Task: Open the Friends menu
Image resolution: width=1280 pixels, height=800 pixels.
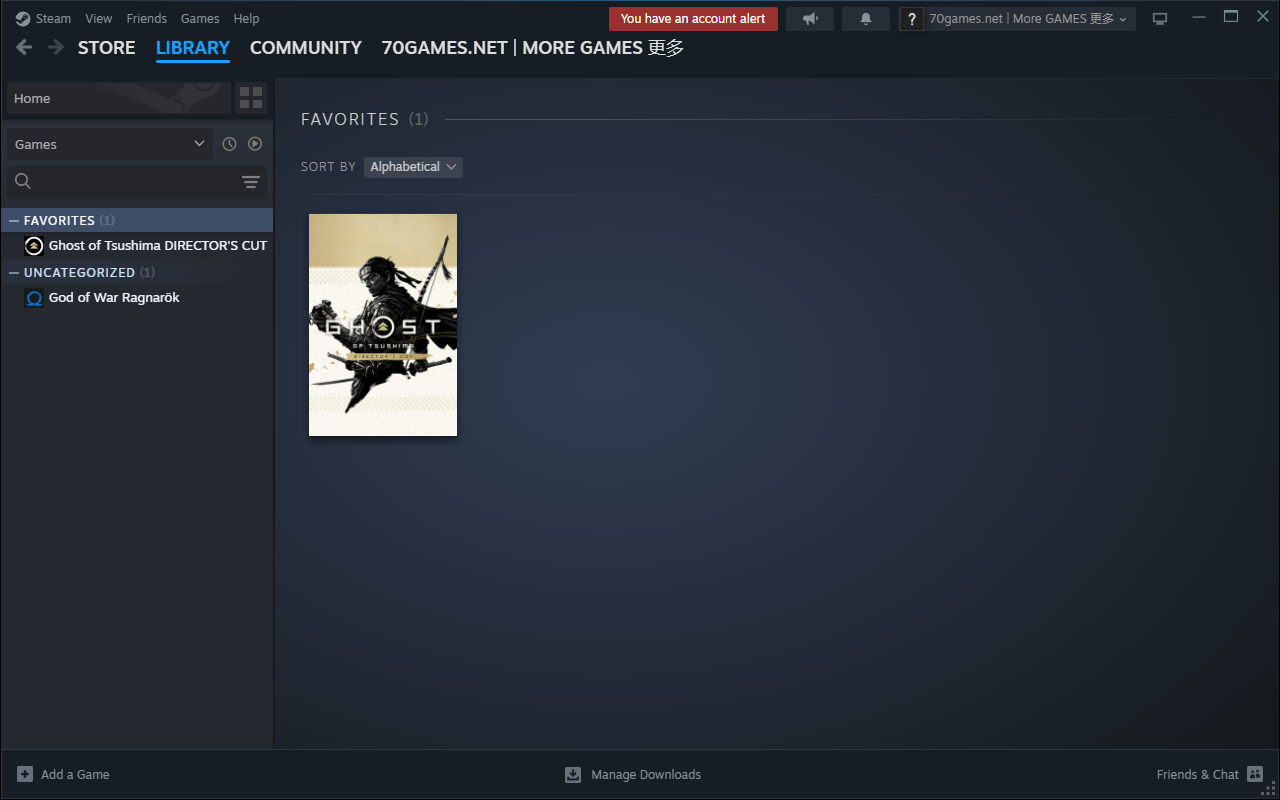Action: 146,18
